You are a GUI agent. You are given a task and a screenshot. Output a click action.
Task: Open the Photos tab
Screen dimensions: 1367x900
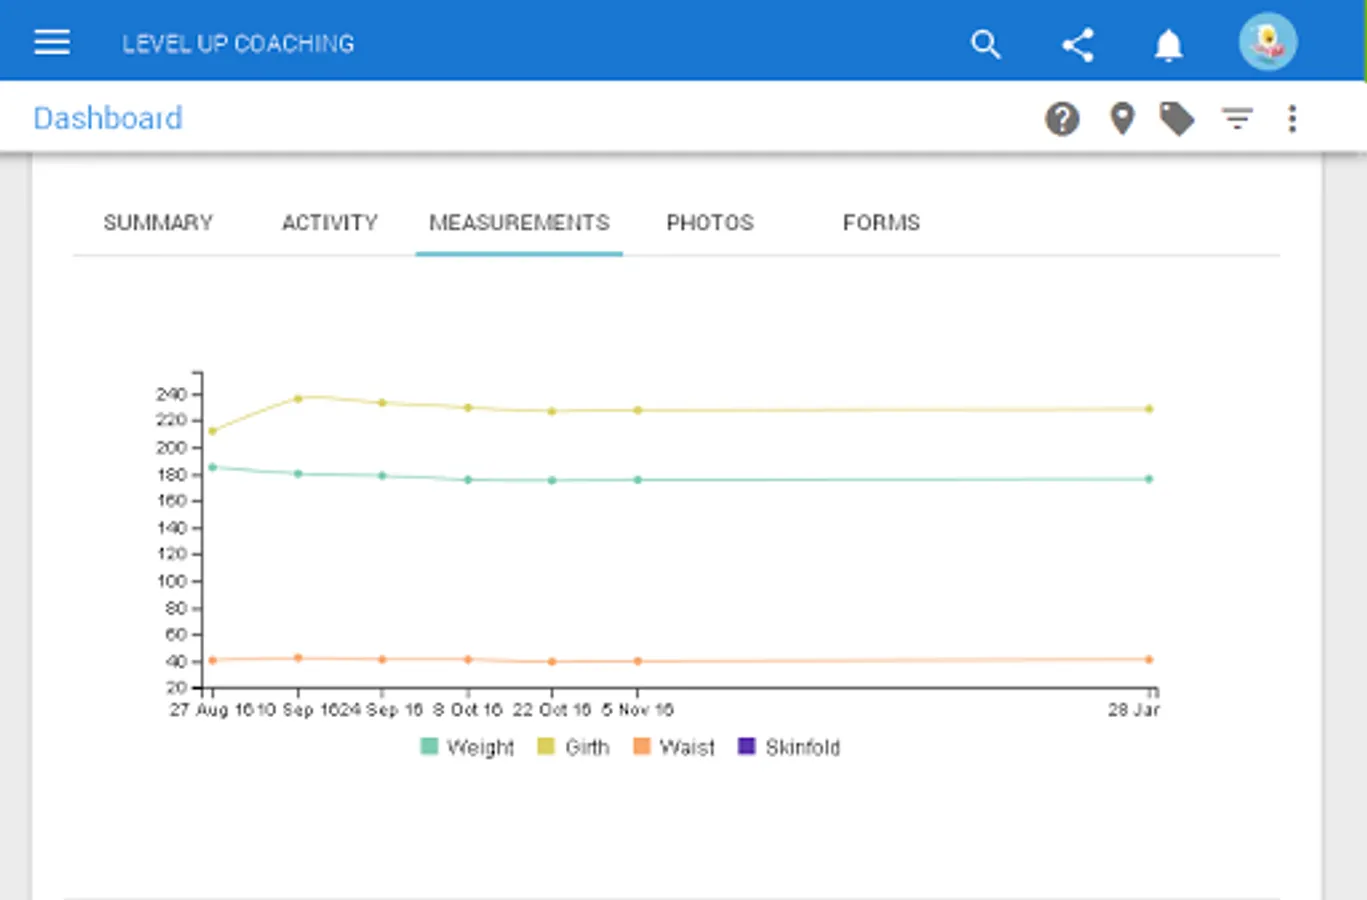click(710, 223)
